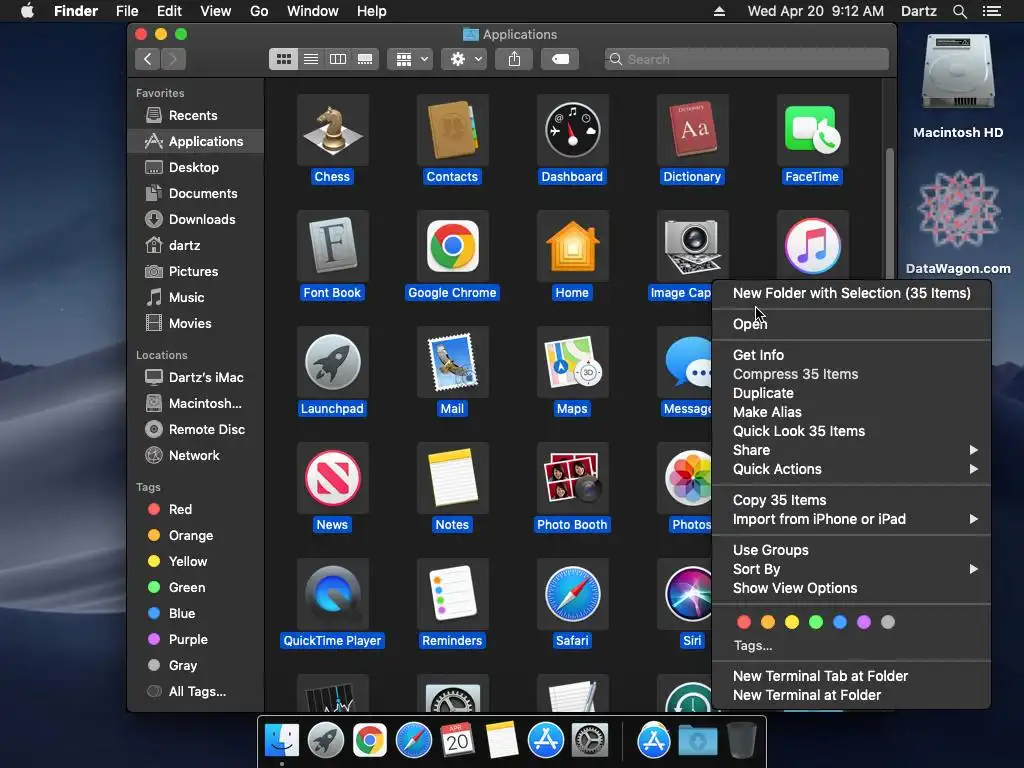The width and height of the screenshot is (1024, 768).
Task: Open Downloads in the sidebar
Action: tap(196, 219)
